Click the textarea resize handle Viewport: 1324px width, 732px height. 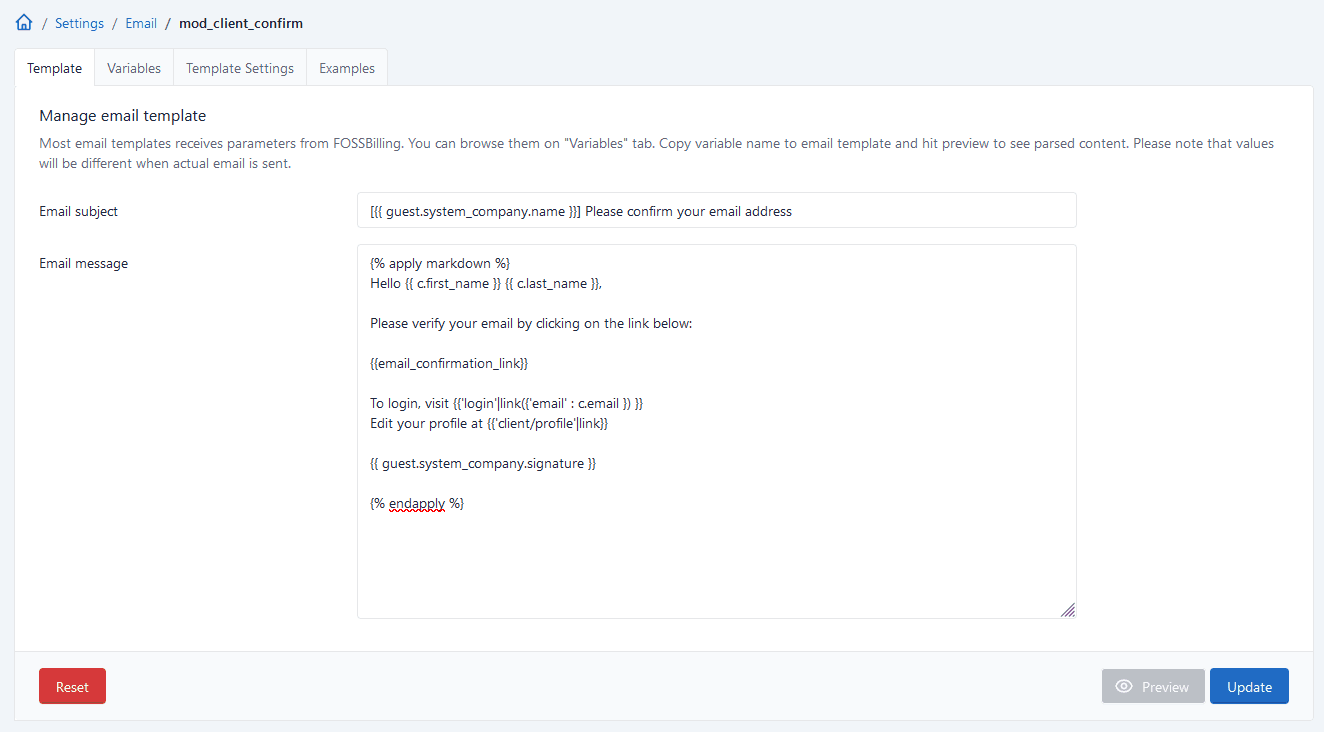tap(1068, 609)
